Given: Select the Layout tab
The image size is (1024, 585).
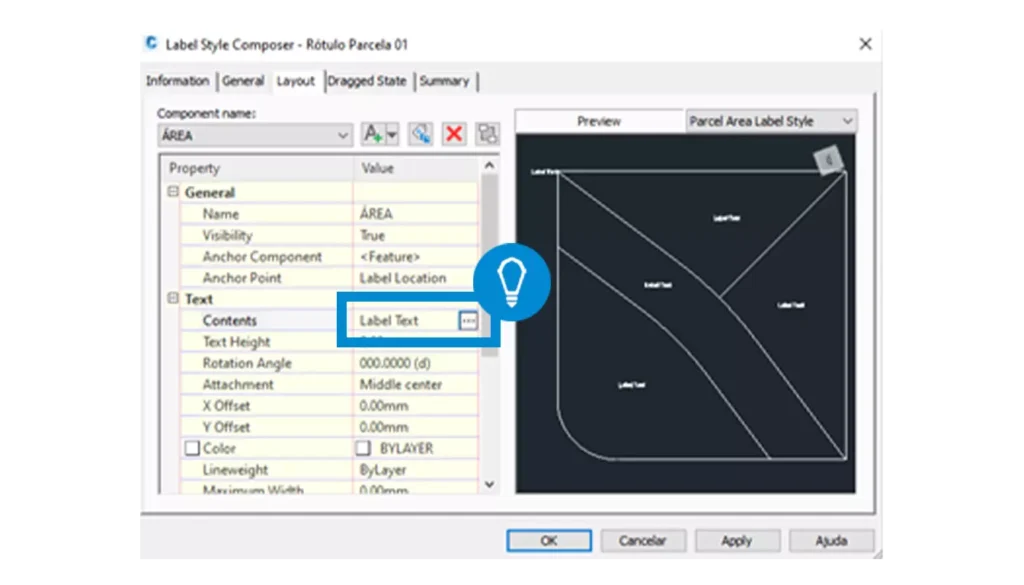Looking at the screenshot, I should [296, 81].
